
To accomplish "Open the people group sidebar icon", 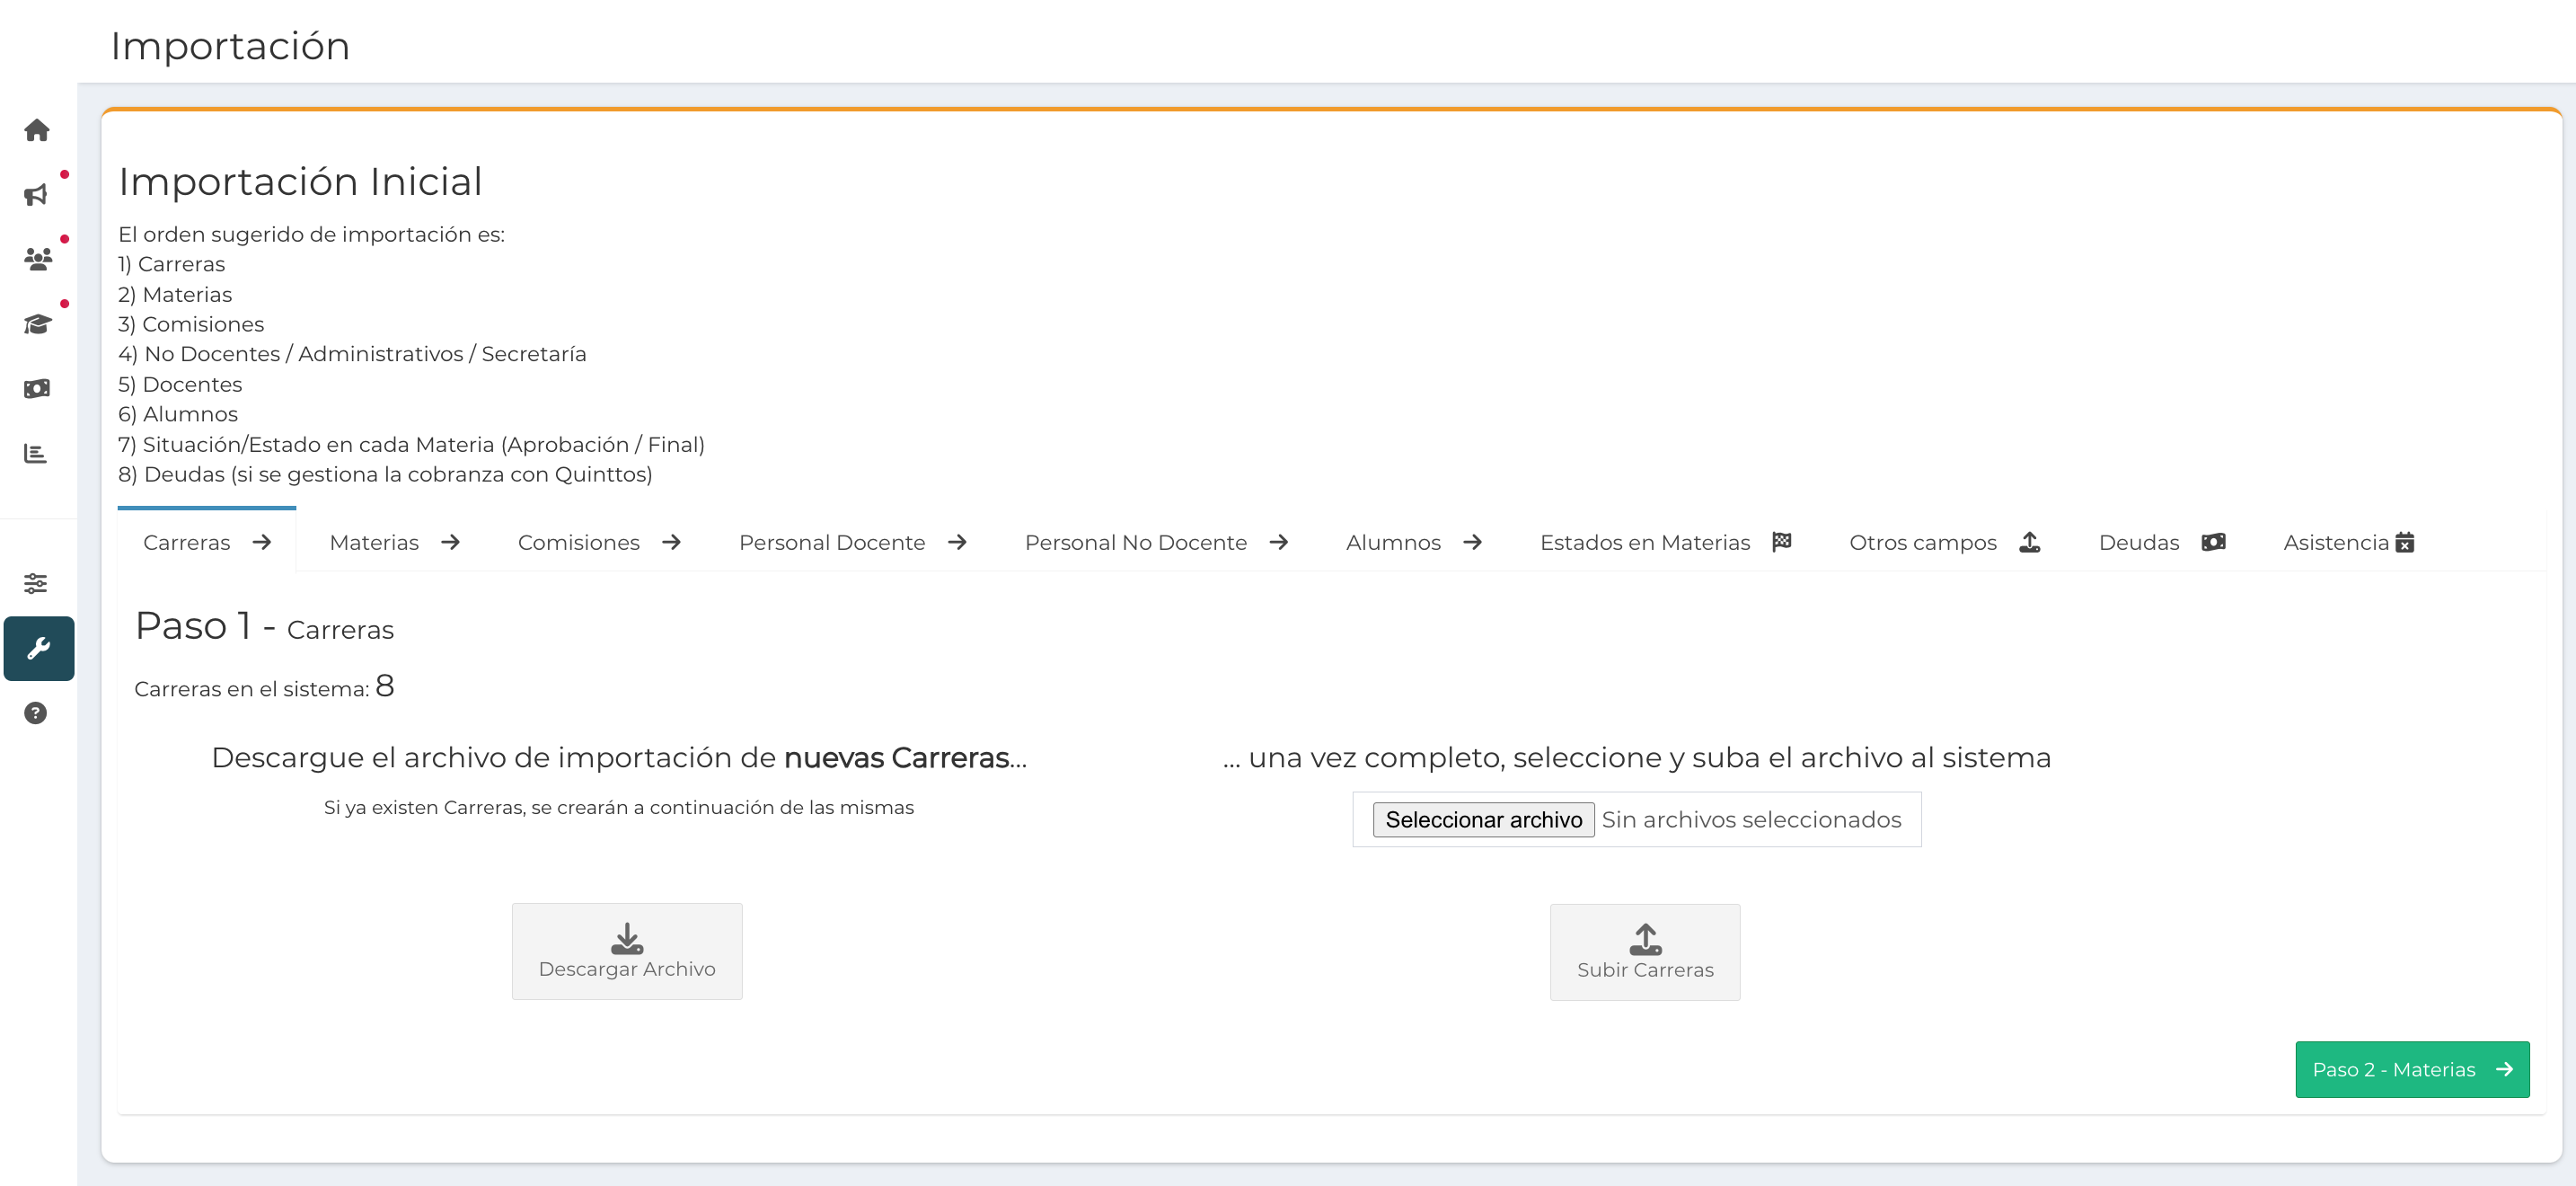I will 37,259.
